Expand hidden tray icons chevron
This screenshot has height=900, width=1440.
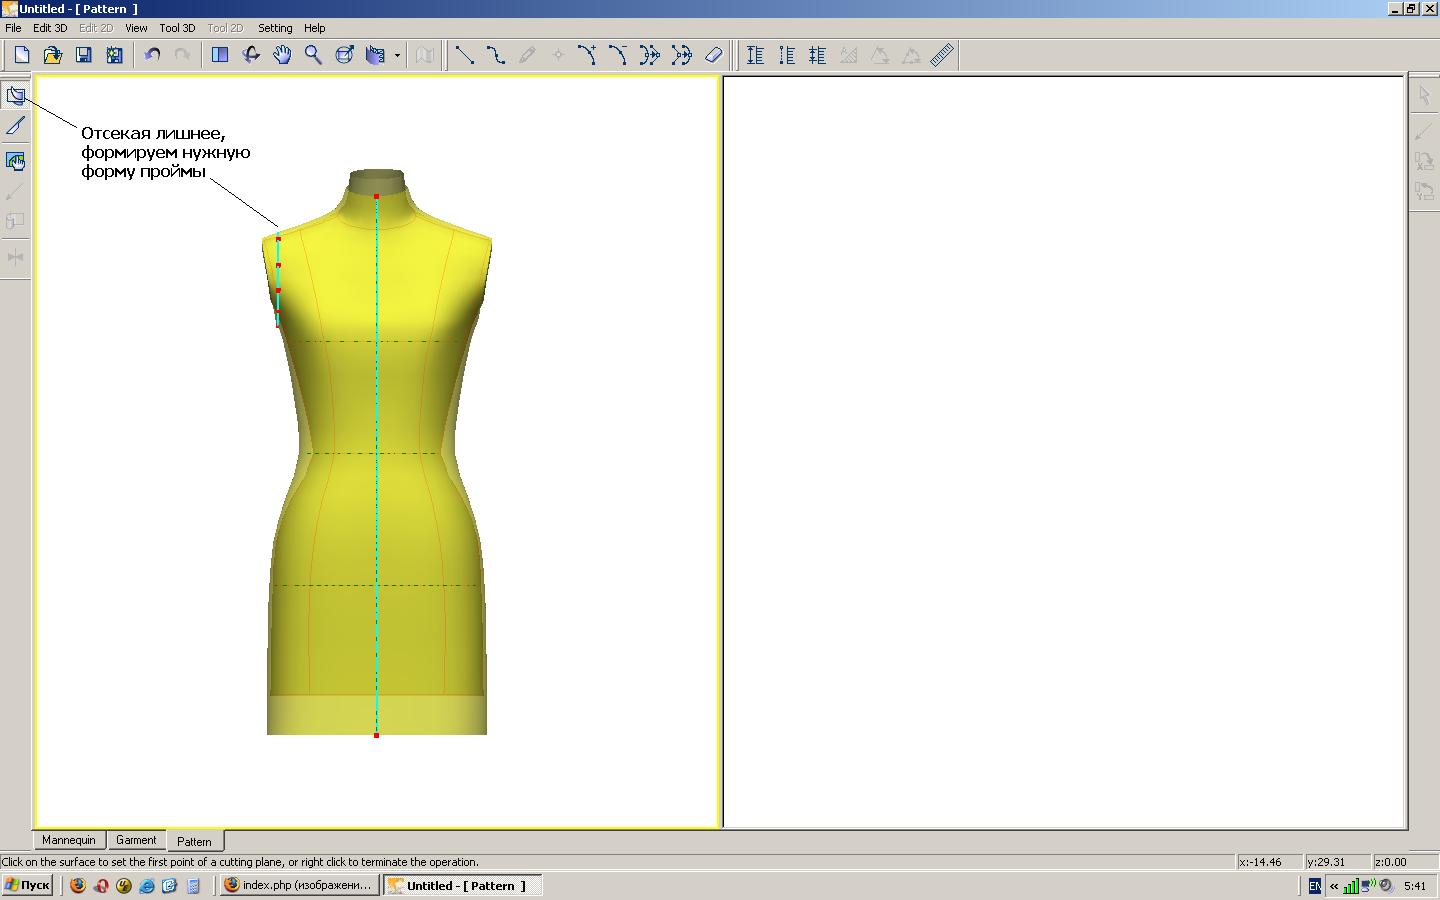[1334, 886]
